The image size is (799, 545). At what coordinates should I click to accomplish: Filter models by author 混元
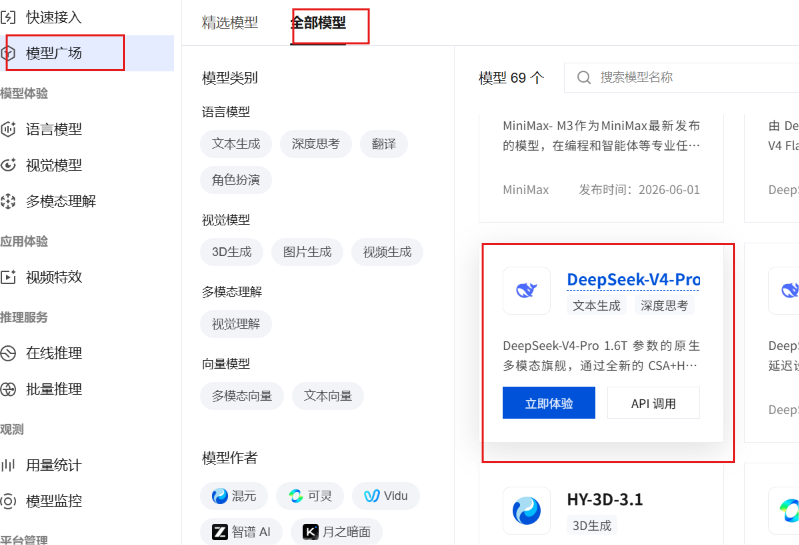click(x=234, y=496)
